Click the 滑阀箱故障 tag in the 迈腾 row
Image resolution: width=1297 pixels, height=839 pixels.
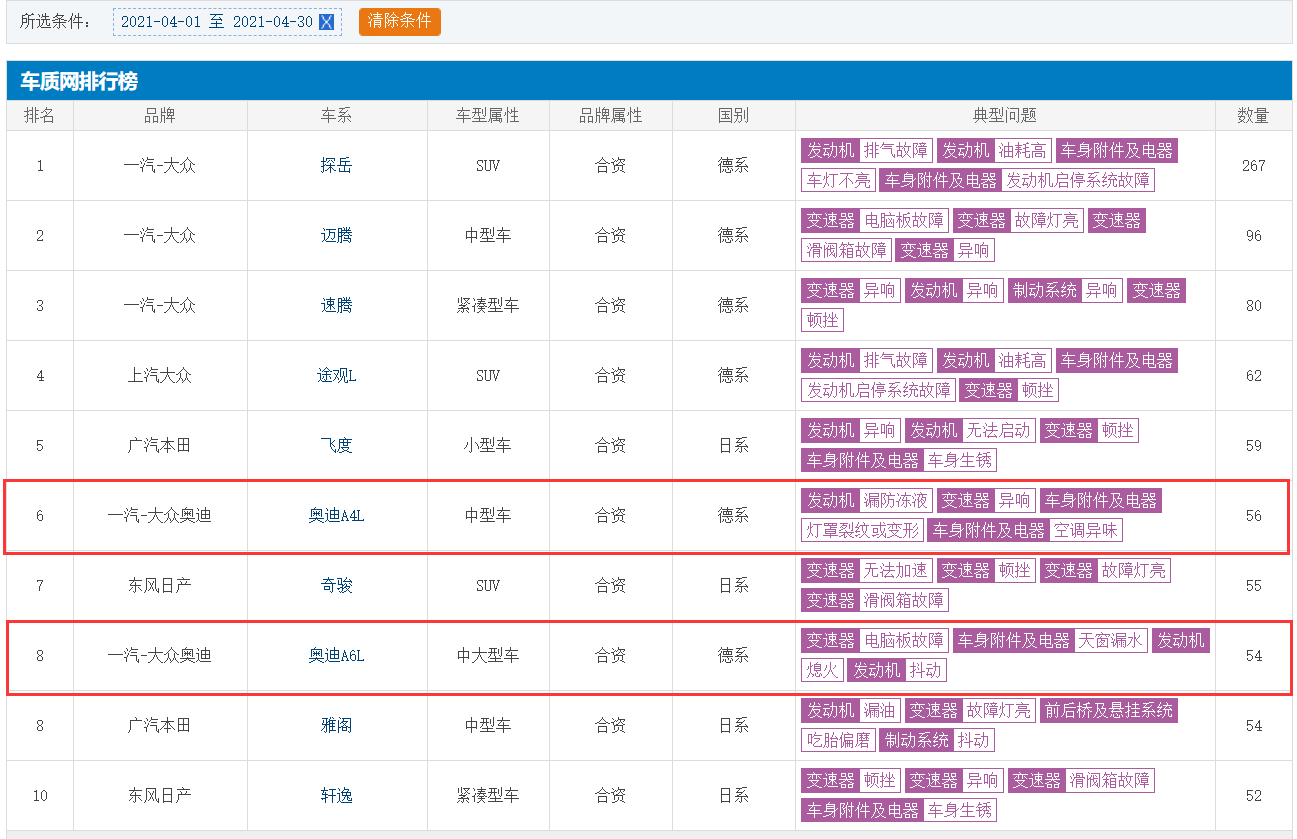(x=846, y=251)
